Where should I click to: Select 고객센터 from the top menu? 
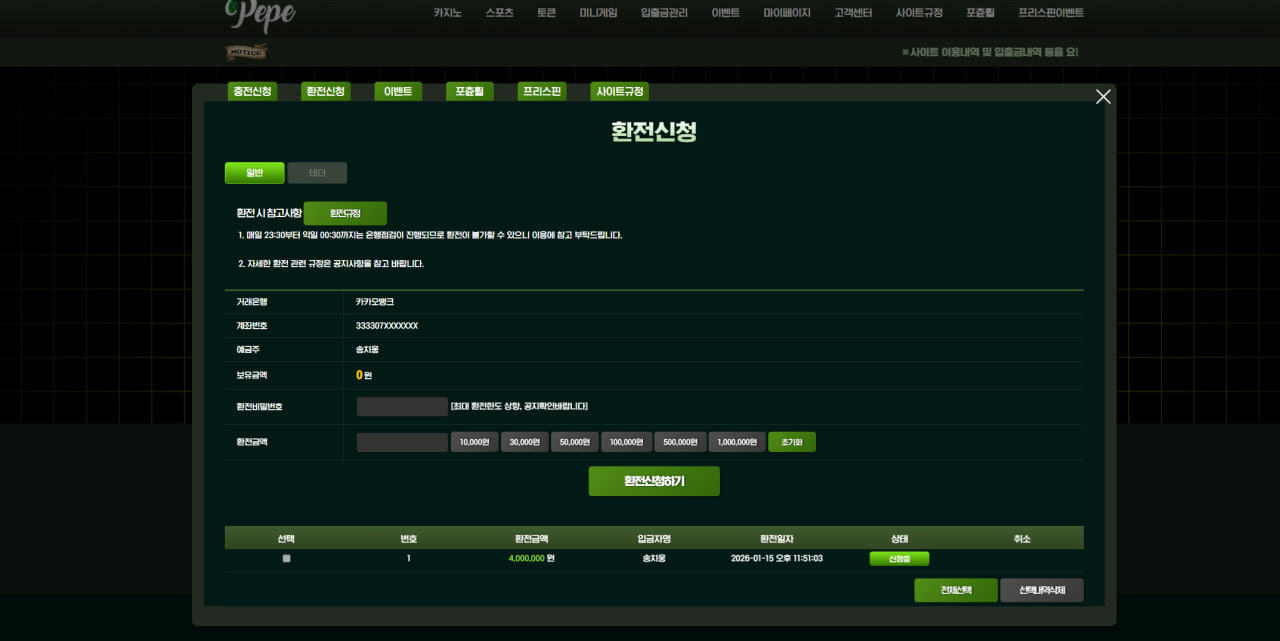pos(853,13)
